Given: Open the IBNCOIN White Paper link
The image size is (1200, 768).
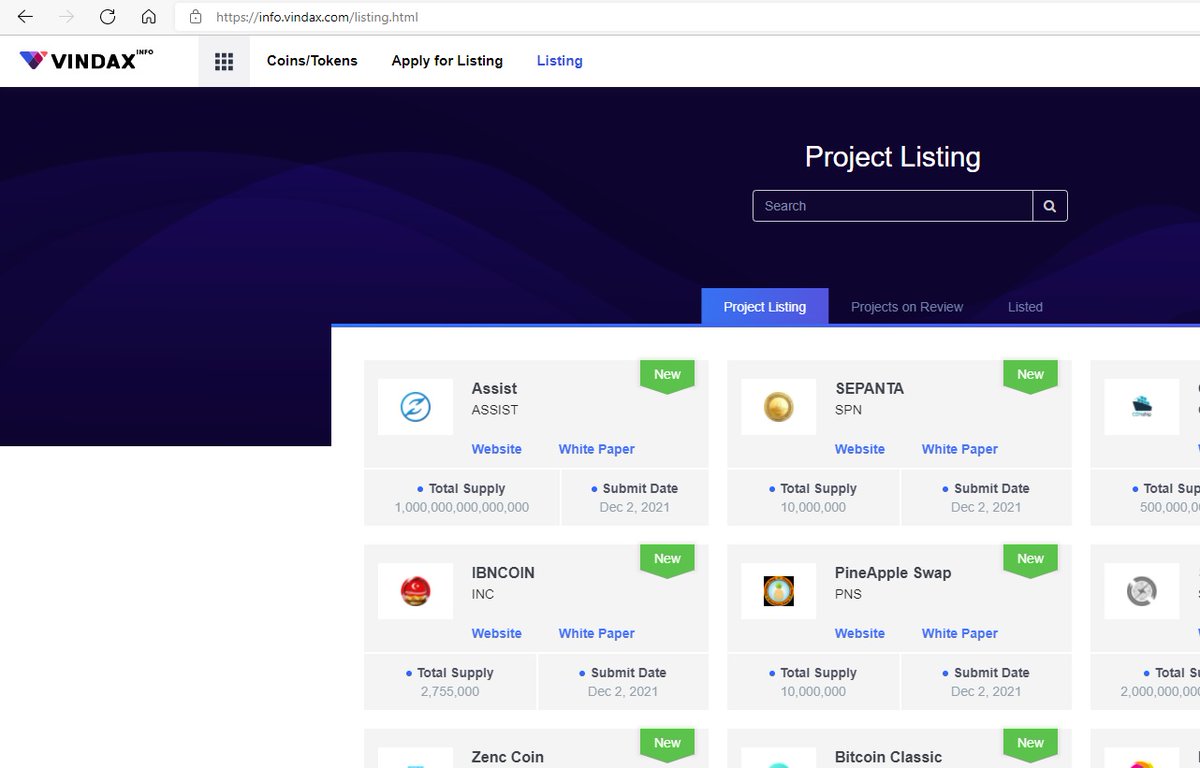Looking at the screenshot, I should point(596,633).
